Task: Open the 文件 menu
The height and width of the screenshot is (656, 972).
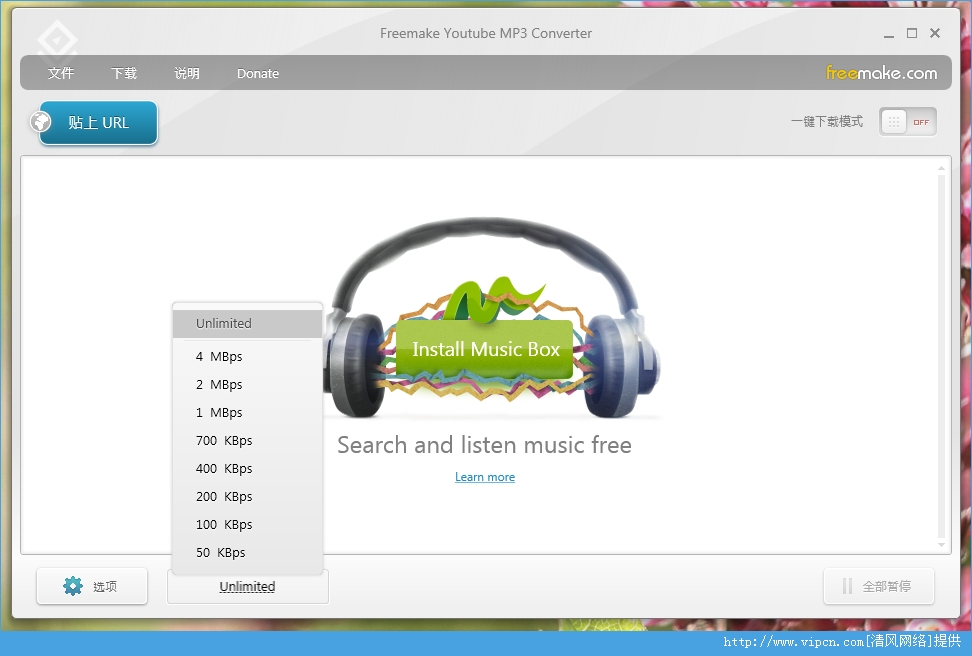Action: pyautogui.click(x=61, y=73)
